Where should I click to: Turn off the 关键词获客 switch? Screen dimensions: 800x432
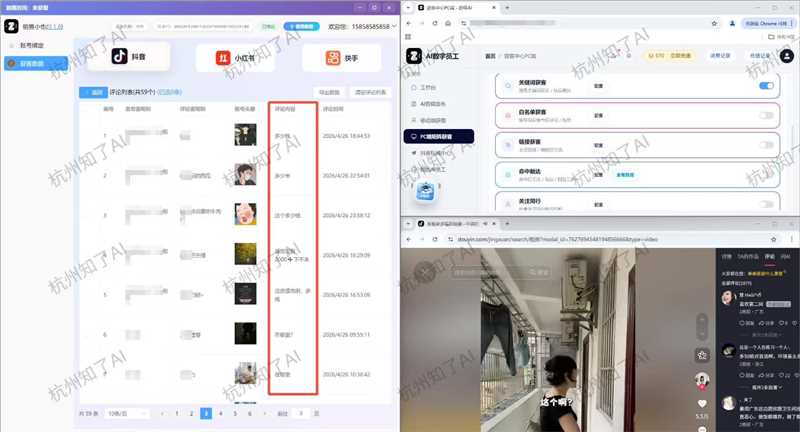click(766, 86)
